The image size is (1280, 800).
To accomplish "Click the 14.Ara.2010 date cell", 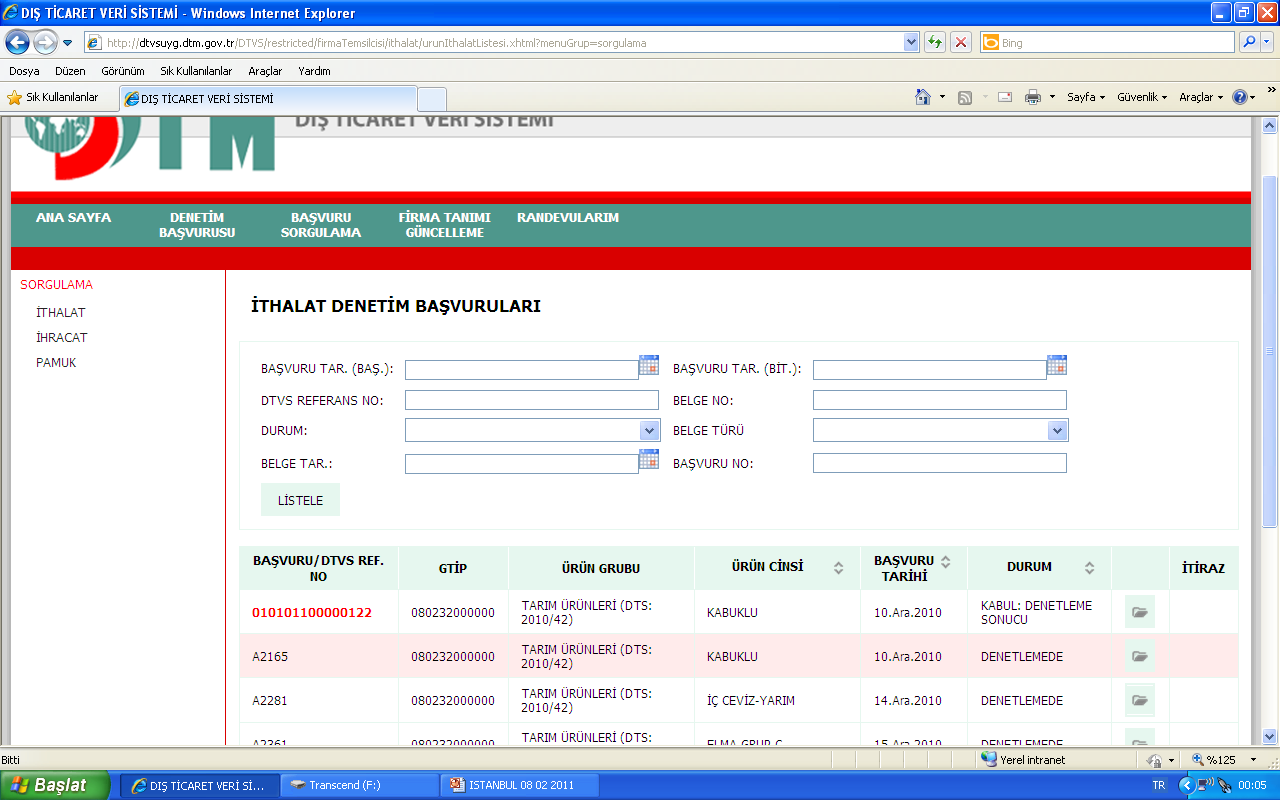I will tap(914, 700).
